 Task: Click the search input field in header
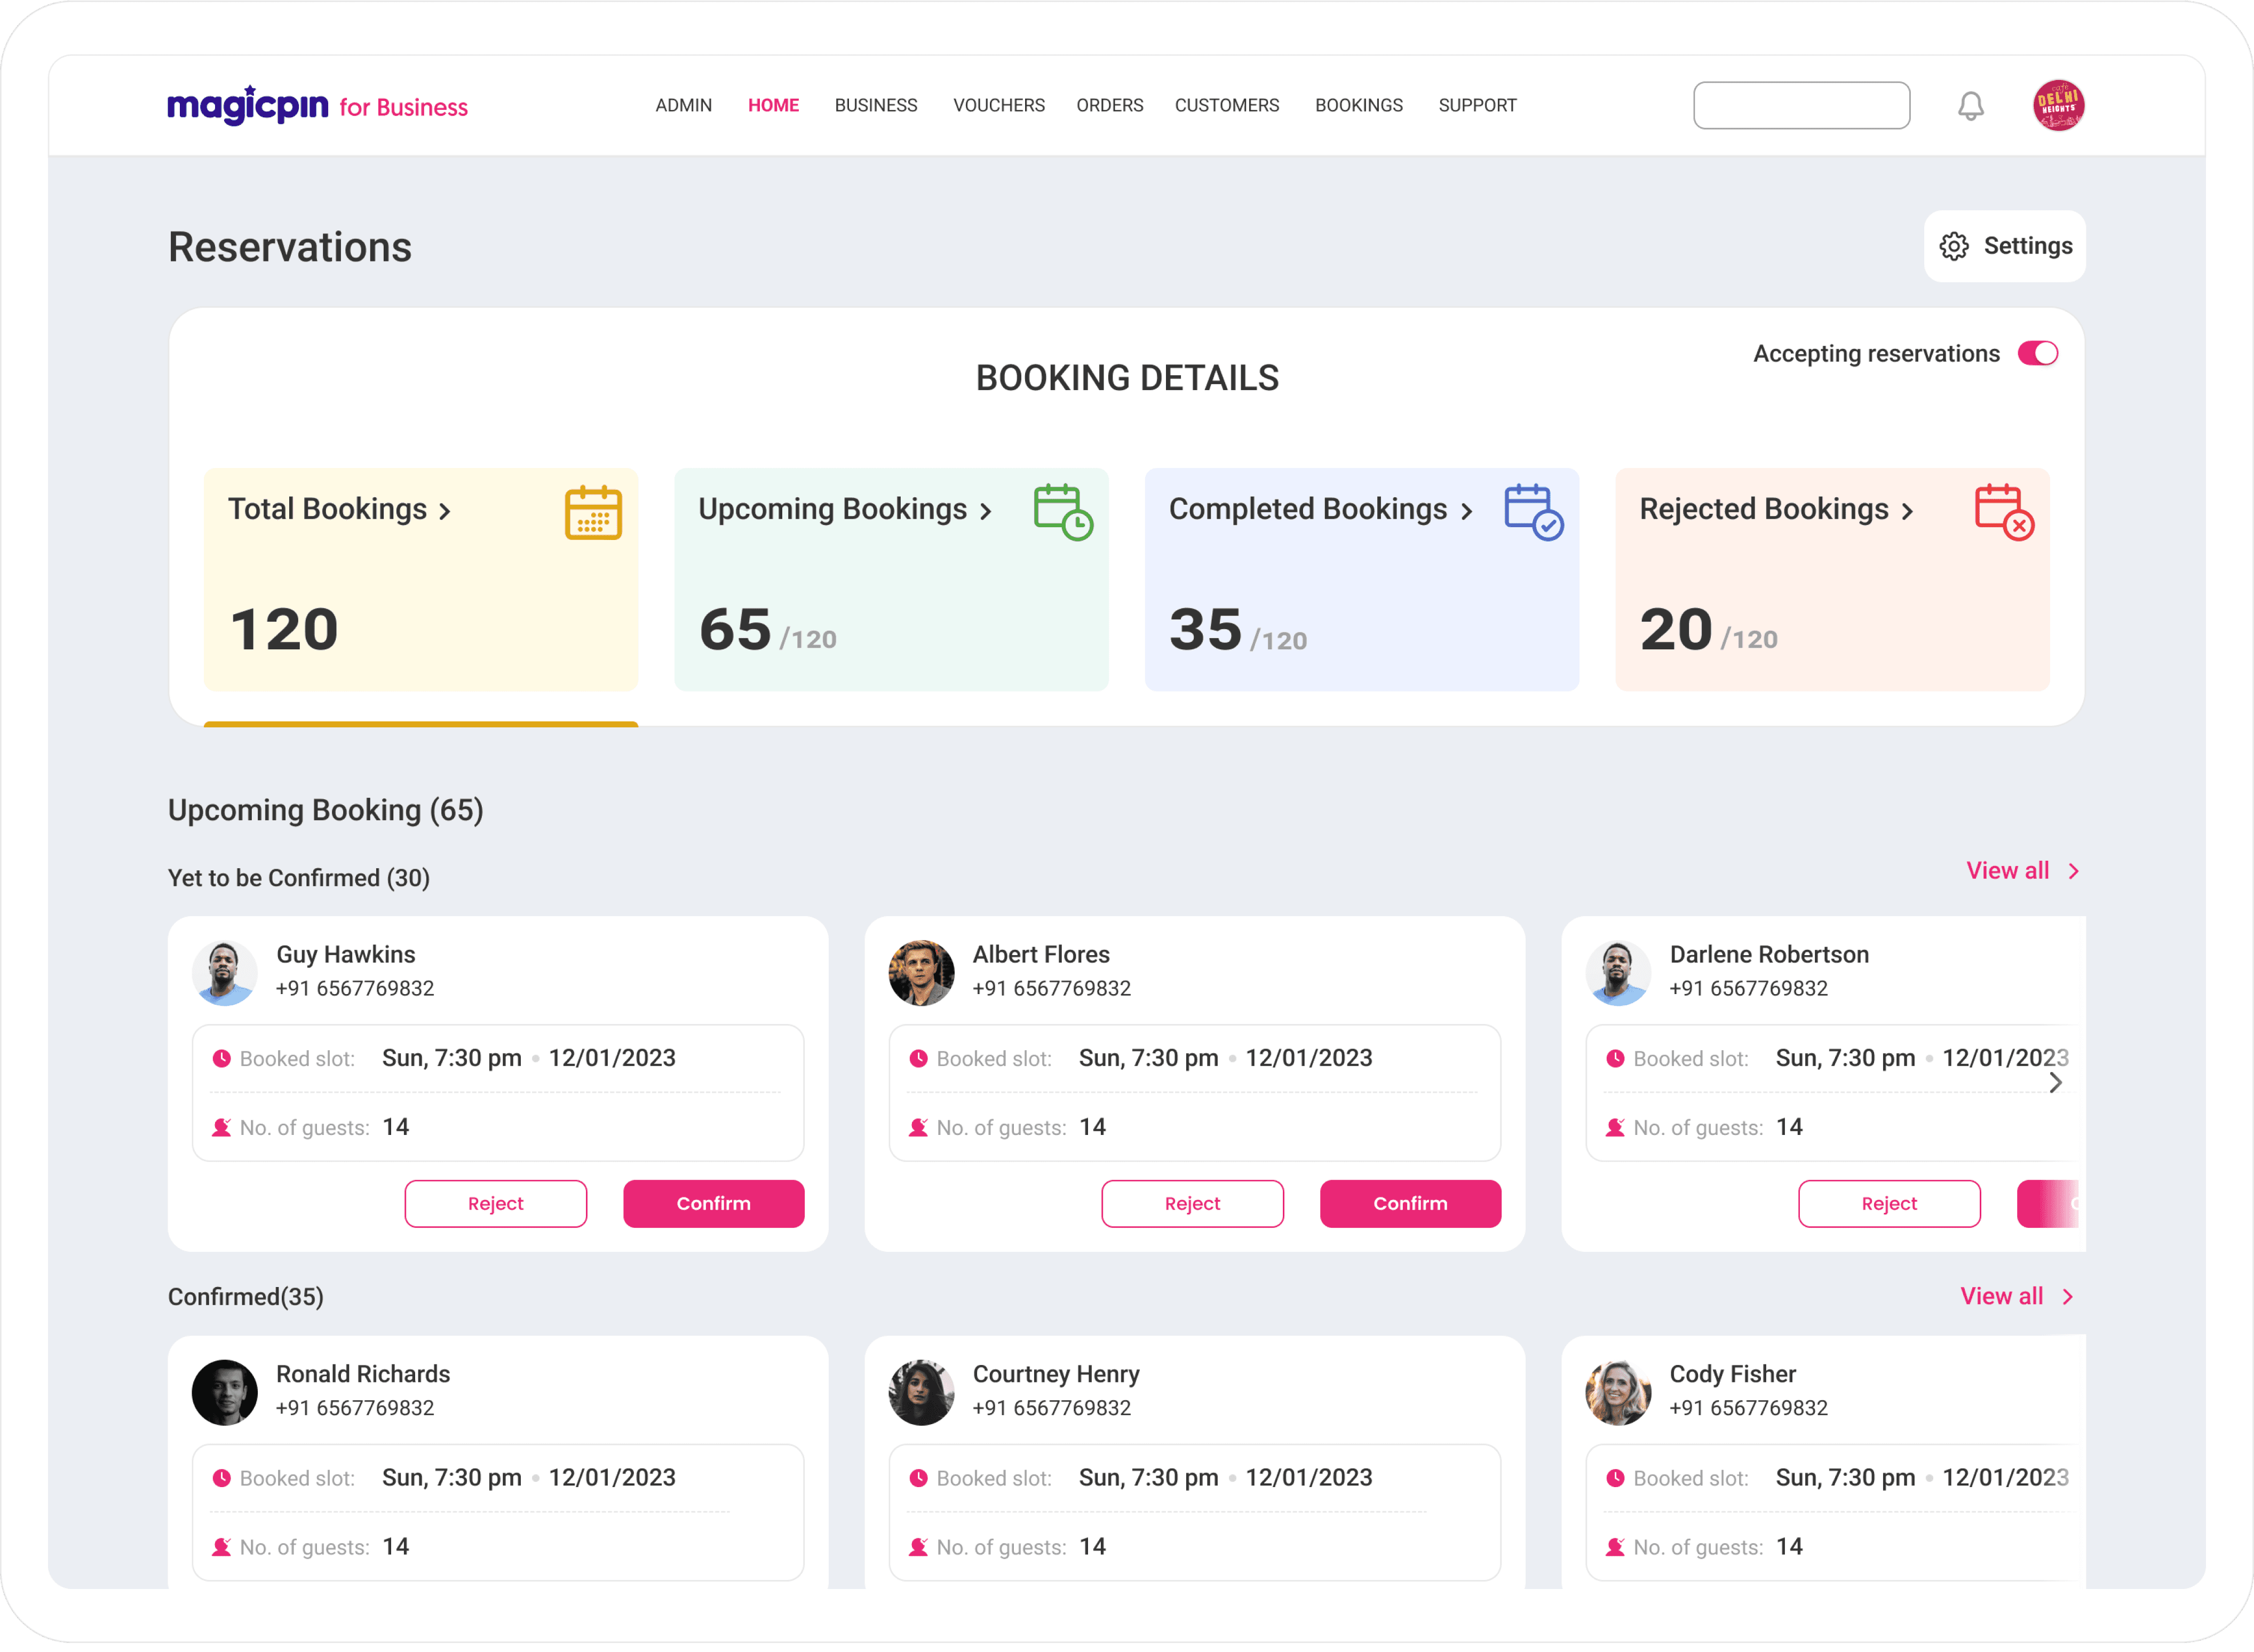(1801, 105)
